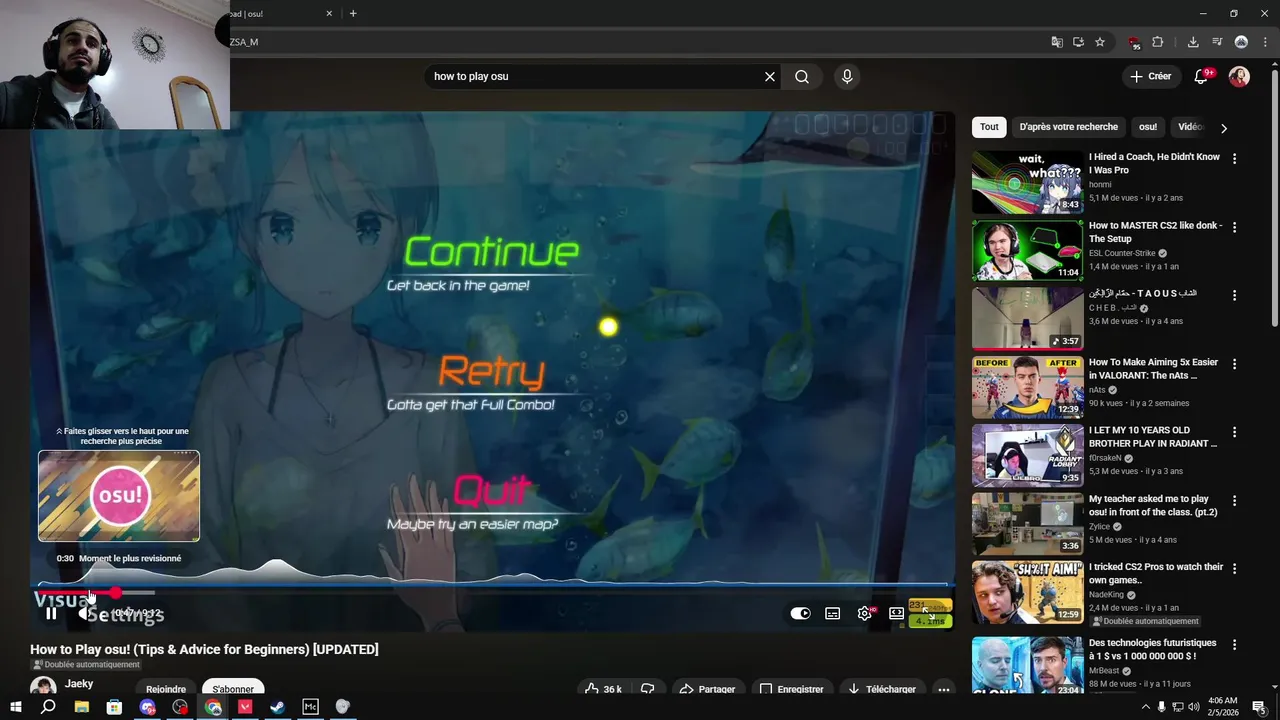This screenshot has width=1280, height=720.
Task: Toggle the autoplay switch in player
Action: click(800, 614)
